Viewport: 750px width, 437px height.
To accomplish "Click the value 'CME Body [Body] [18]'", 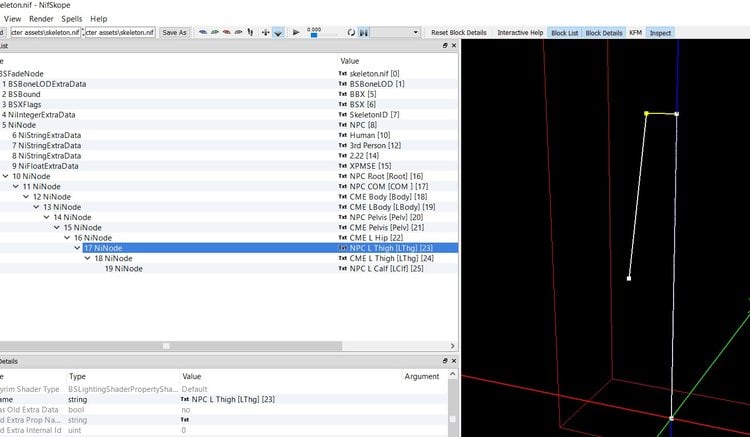I will pyautogui.click(x=388, y=197).
